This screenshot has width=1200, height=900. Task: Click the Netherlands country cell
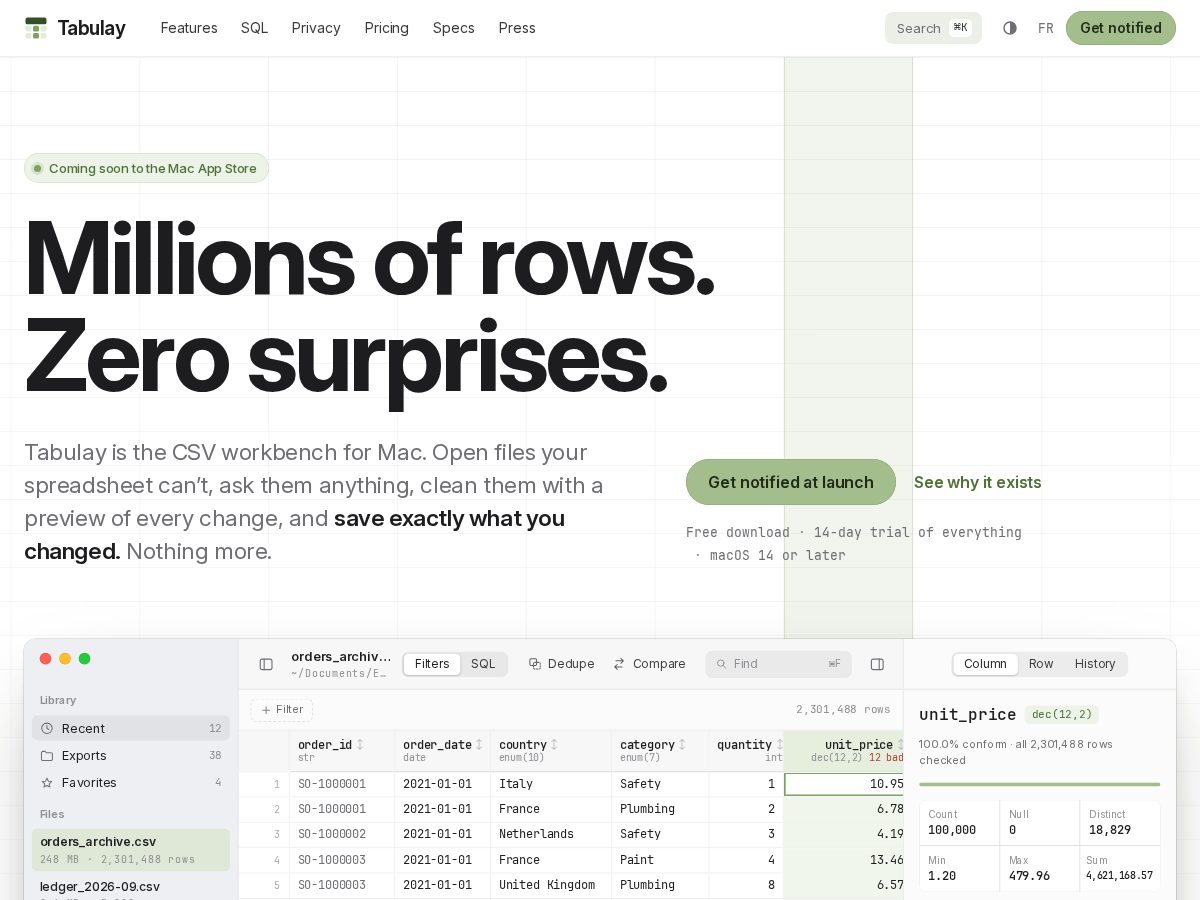pyautogui.click(x=551, y=834)
